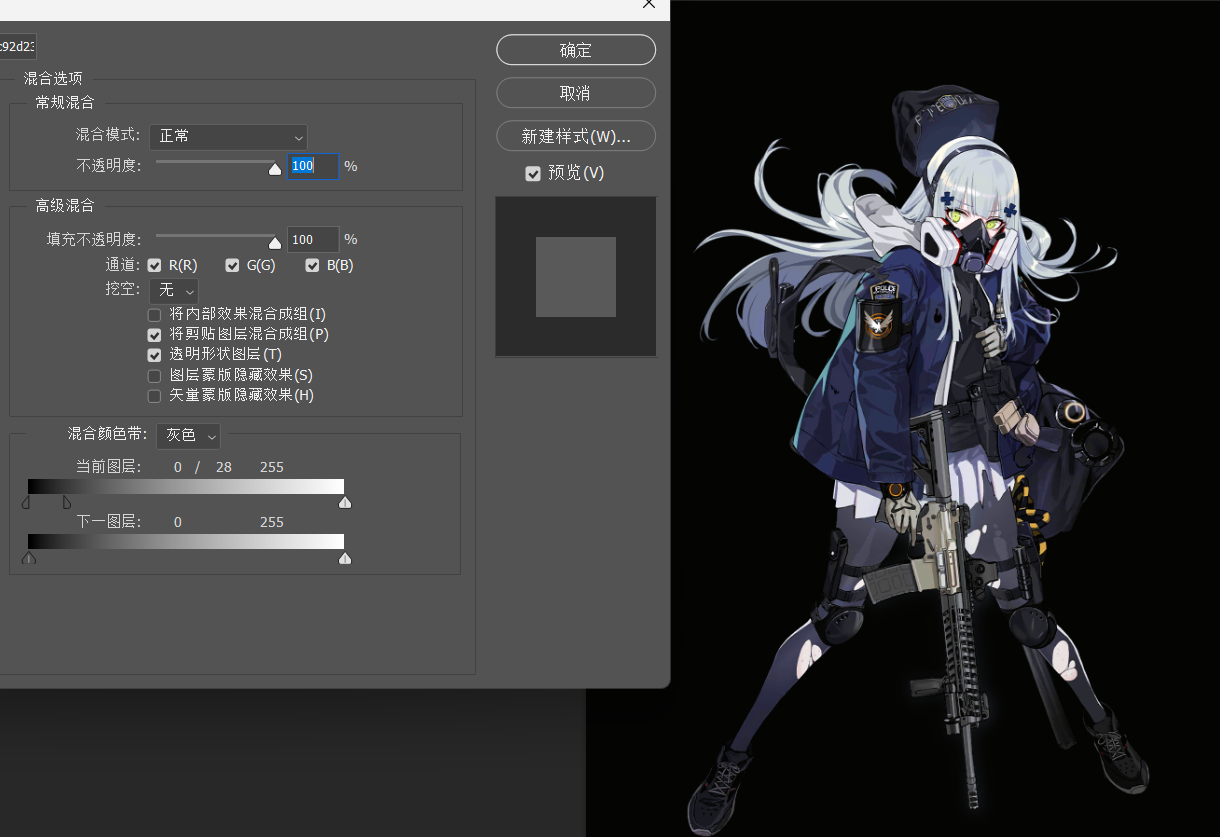Click the 255 value in 下一图层 row

coord(272,522)
